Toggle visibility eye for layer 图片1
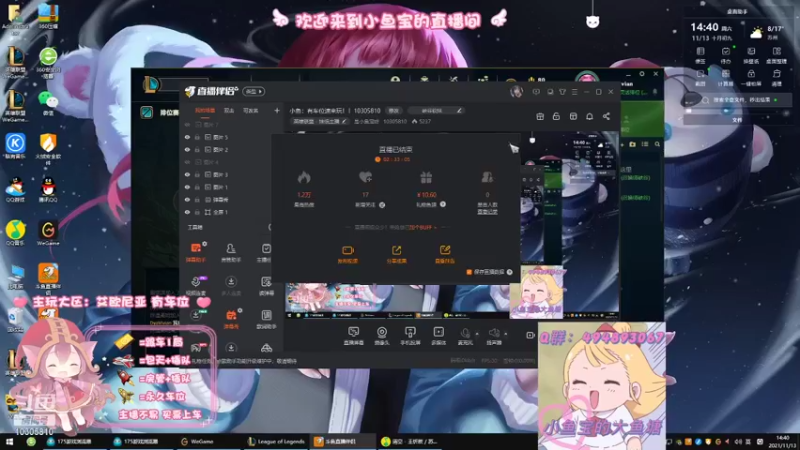 tap(187, 187)
